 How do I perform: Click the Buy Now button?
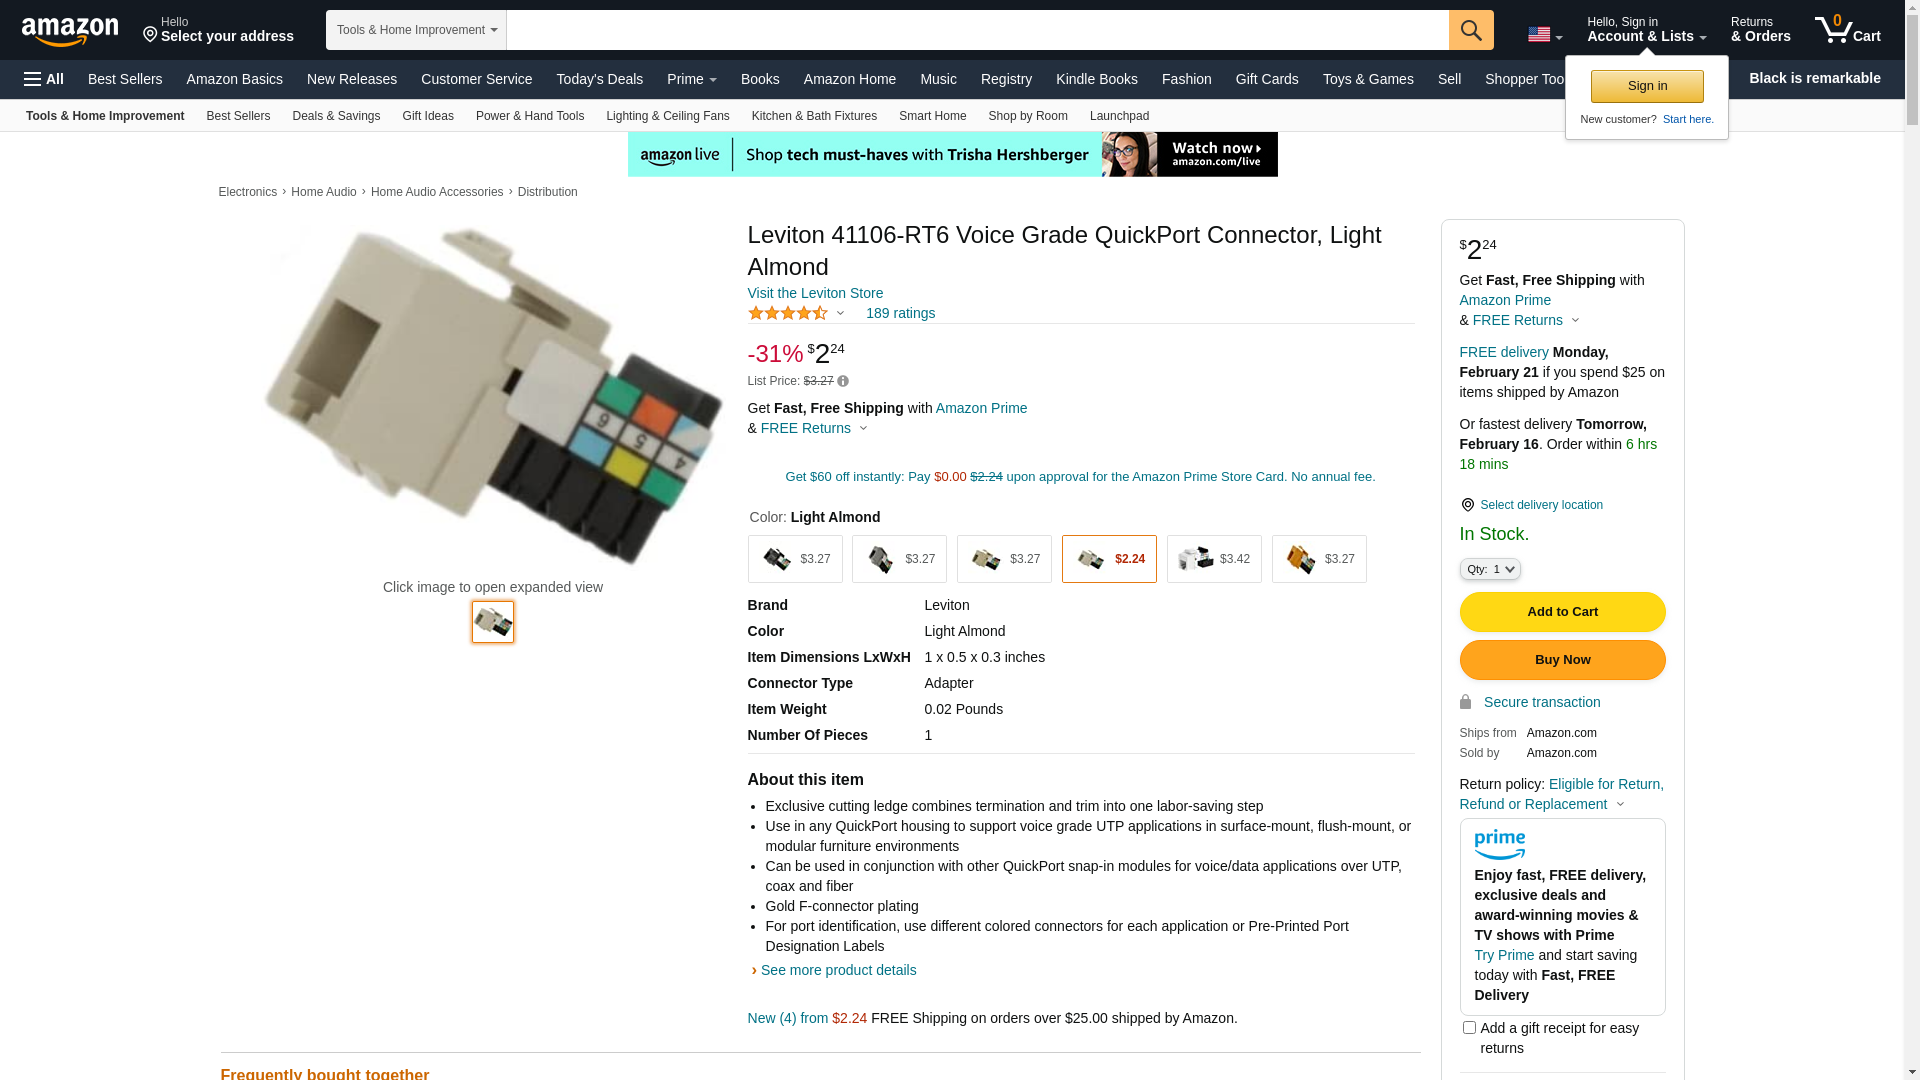coord(1562,660)
